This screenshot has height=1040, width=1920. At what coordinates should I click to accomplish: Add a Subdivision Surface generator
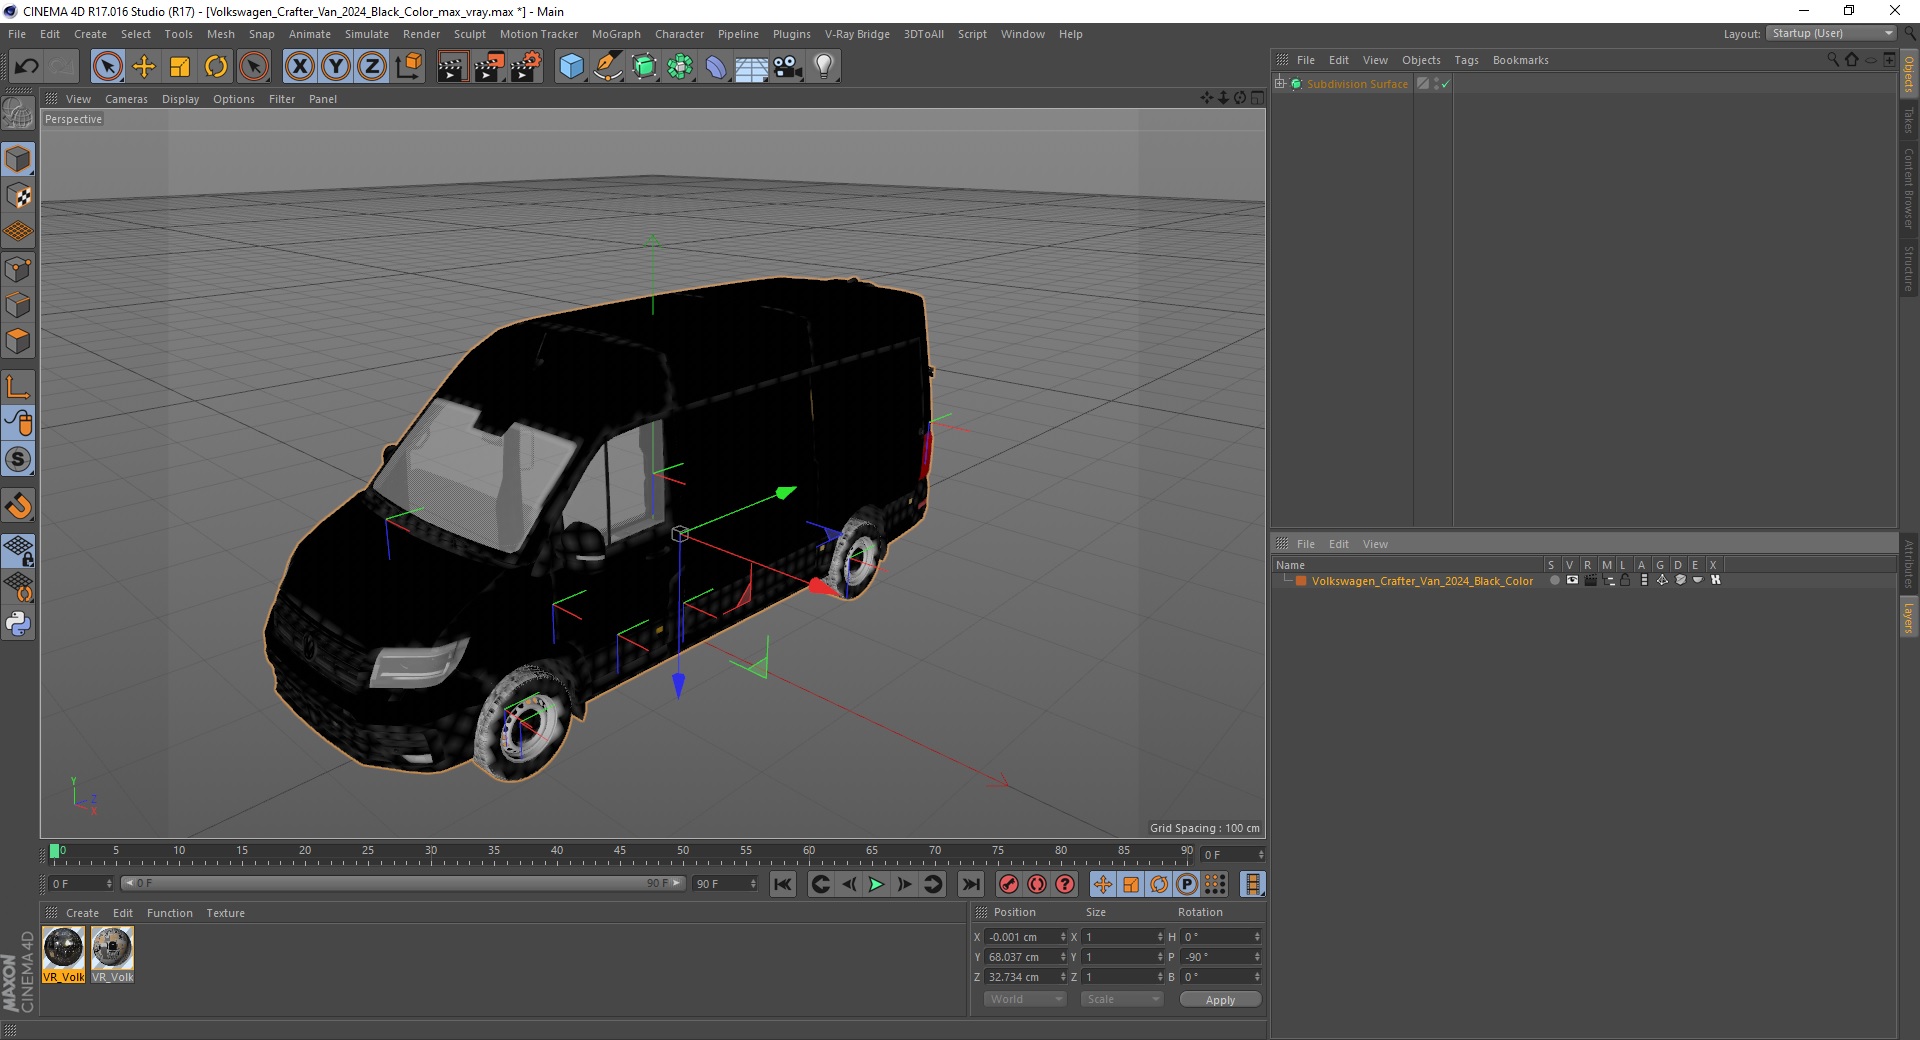click(644, 67)
